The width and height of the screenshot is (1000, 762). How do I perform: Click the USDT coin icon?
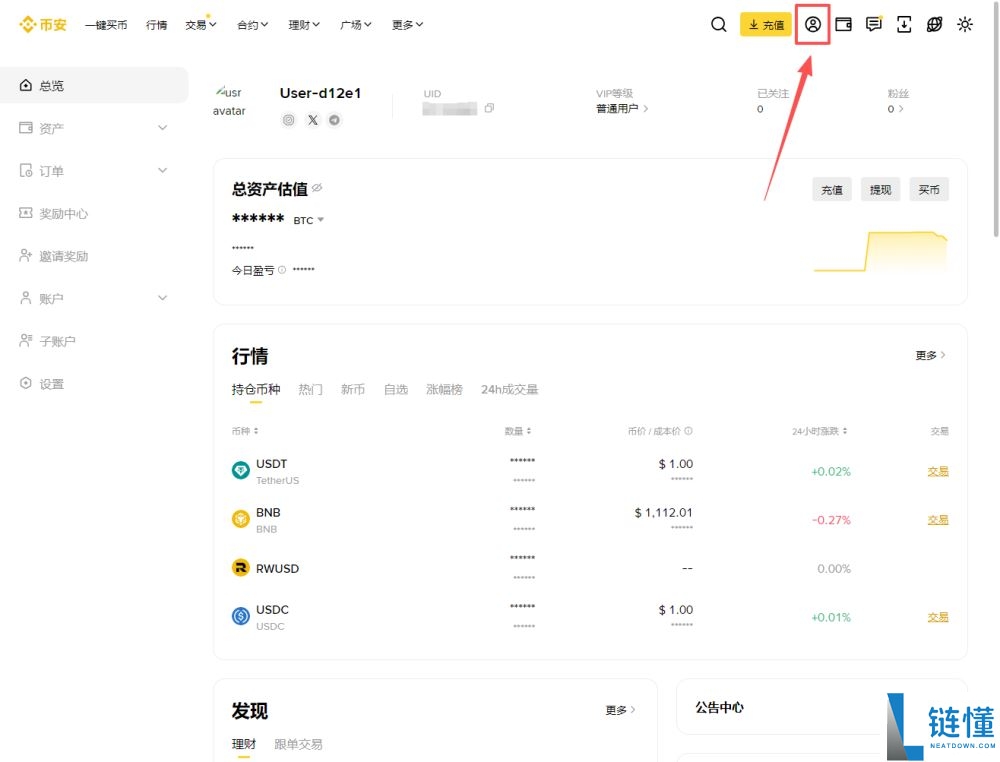pos(240,471)
